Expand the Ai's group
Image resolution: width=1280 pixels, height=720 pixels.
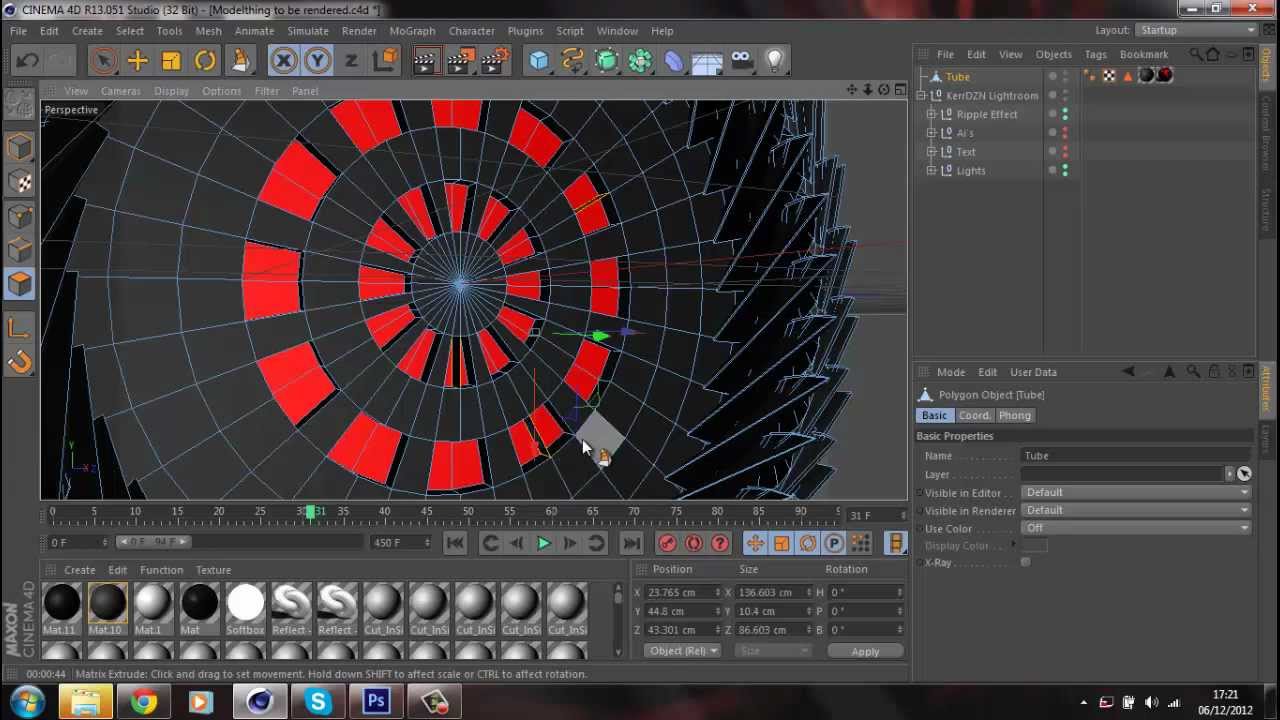[931, 133]
